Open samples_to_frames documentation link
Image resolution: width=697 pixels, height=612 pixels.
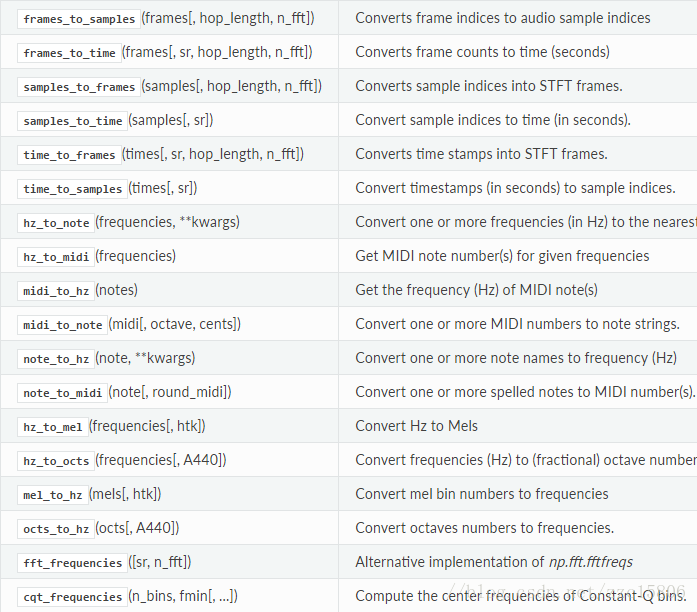coord(79,87)
